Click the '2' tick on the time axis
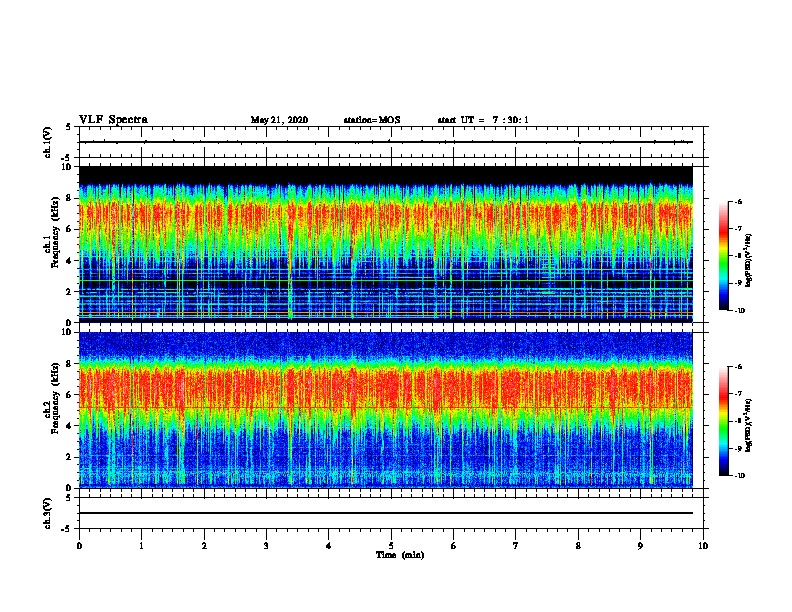Image resolution: width=792 pixels, height=612 pixels. pyautogui.click(x=204, y=546)
